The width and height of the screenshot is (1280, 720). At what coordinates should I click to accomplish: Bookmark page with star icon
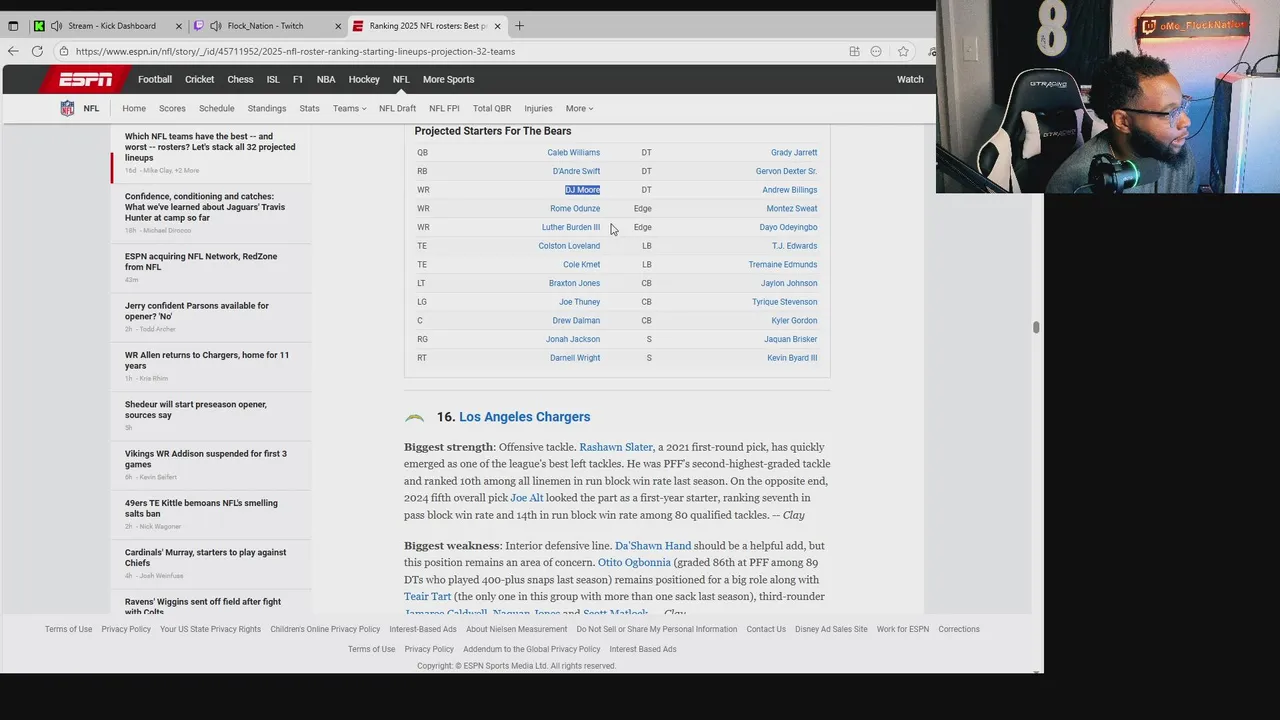coord(903,51)
